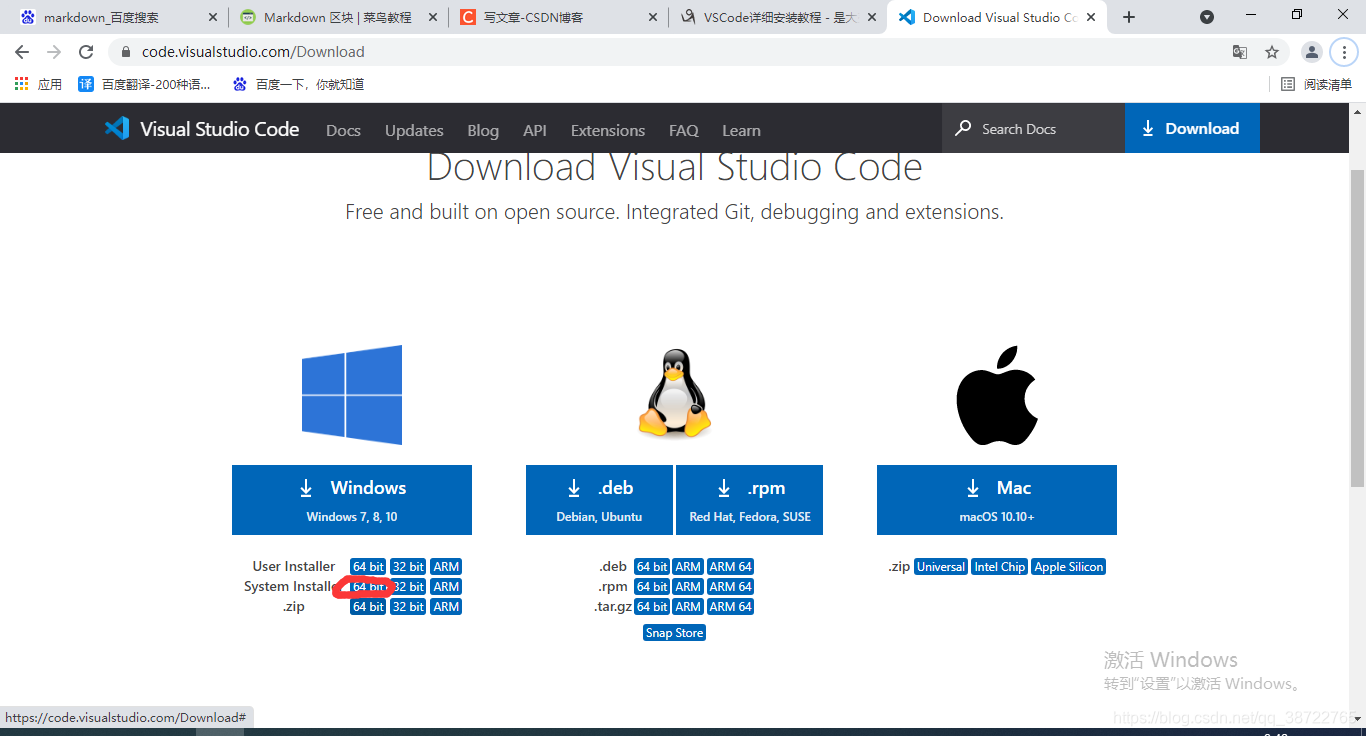Click the large Windows download button

[x=352, y=500]
